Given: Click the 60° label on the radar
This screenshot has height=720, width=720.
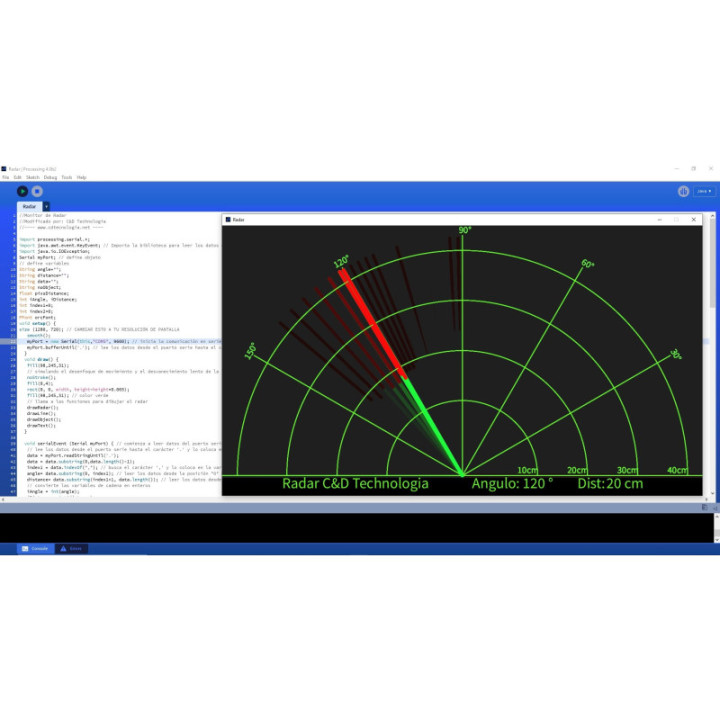Looking at the screenshot, I should click(588, 264).
